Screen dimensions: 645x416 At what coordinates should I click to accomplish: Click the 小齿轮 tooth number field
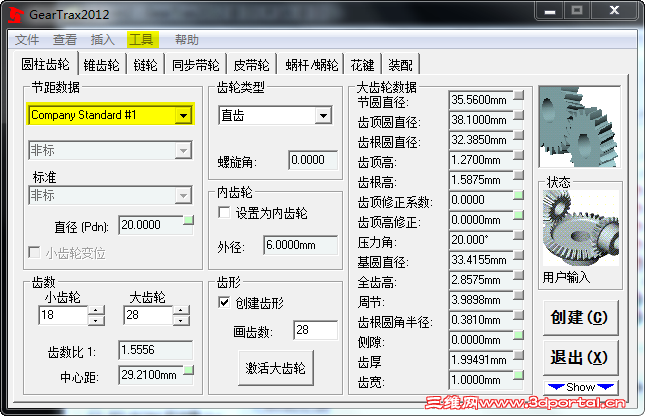[x=63, y=315]
